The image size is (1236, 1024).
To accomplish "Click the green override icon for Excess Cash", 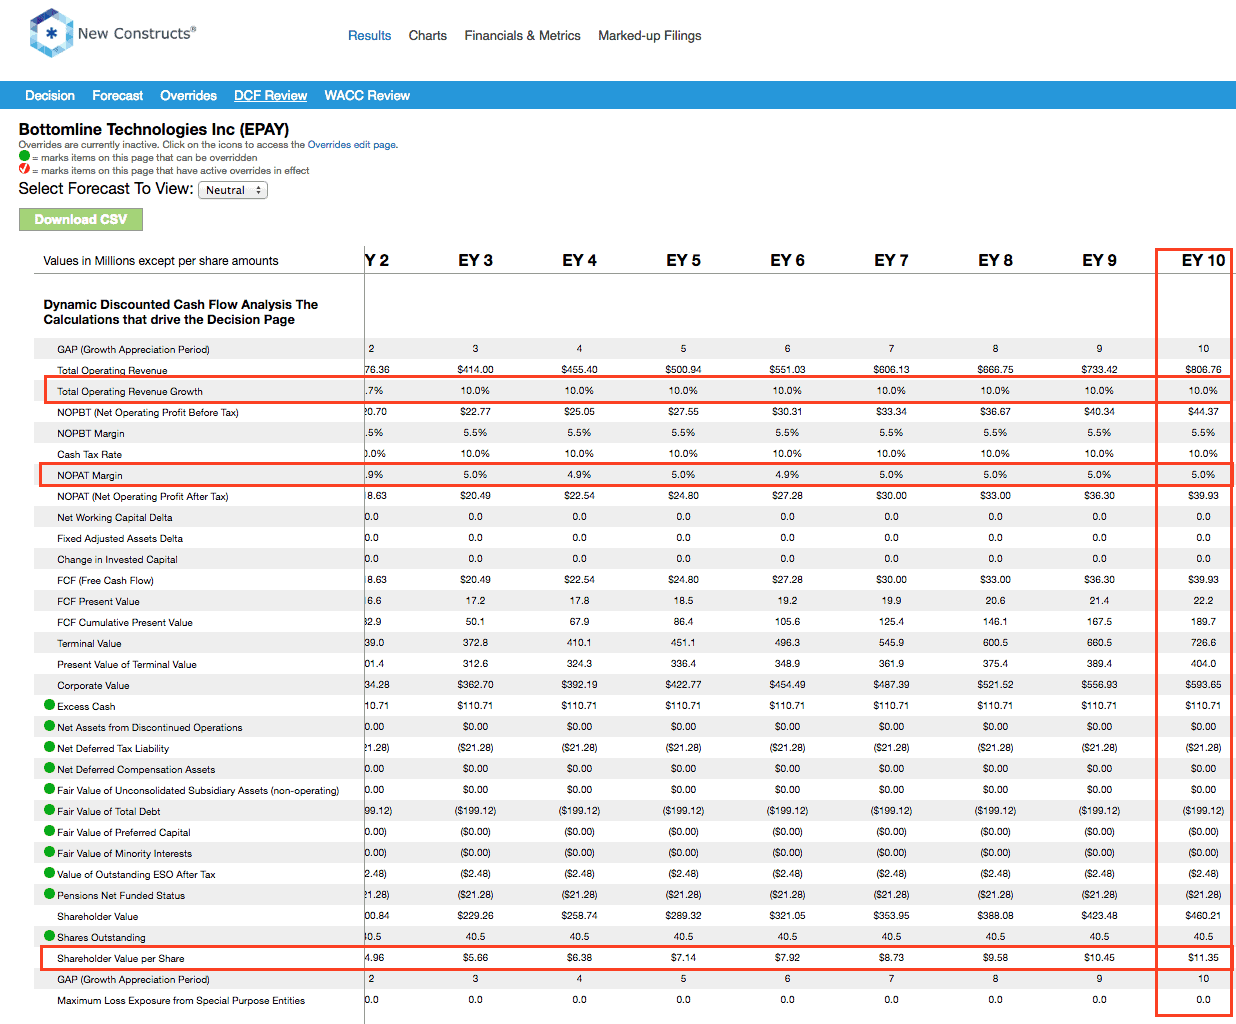I will [49, 705].
